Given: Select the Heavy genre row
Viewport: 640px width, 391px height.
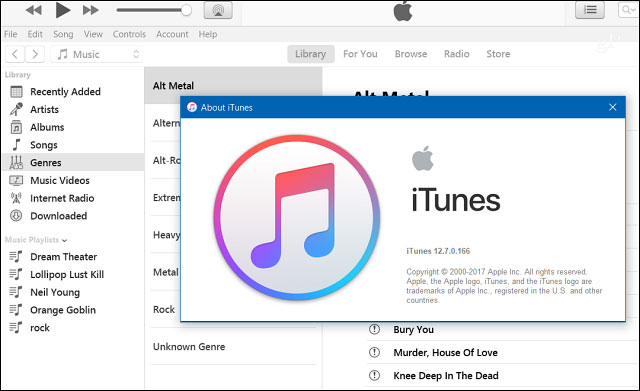Looking at the screenshot, I should point(166,235).
